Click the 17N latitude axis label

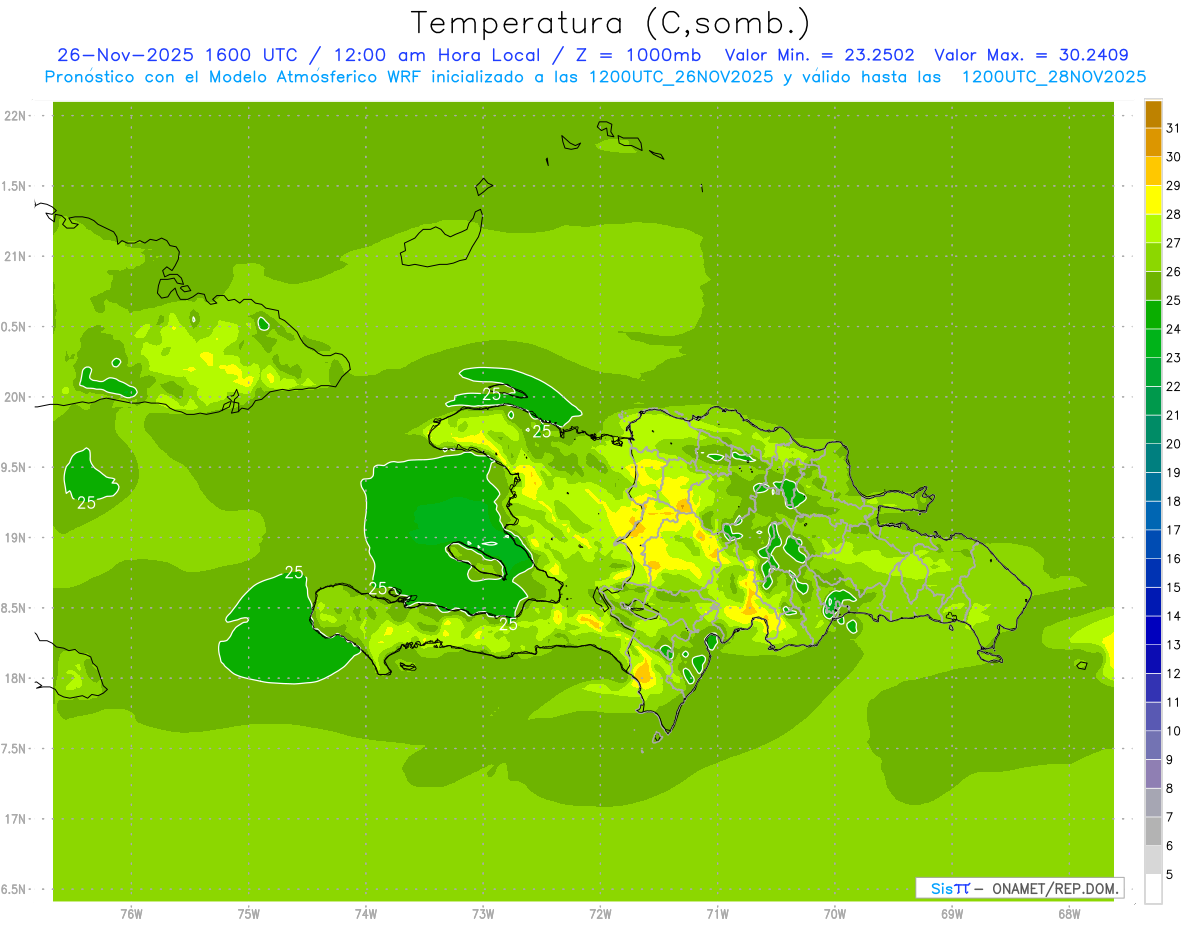(16, 819)
